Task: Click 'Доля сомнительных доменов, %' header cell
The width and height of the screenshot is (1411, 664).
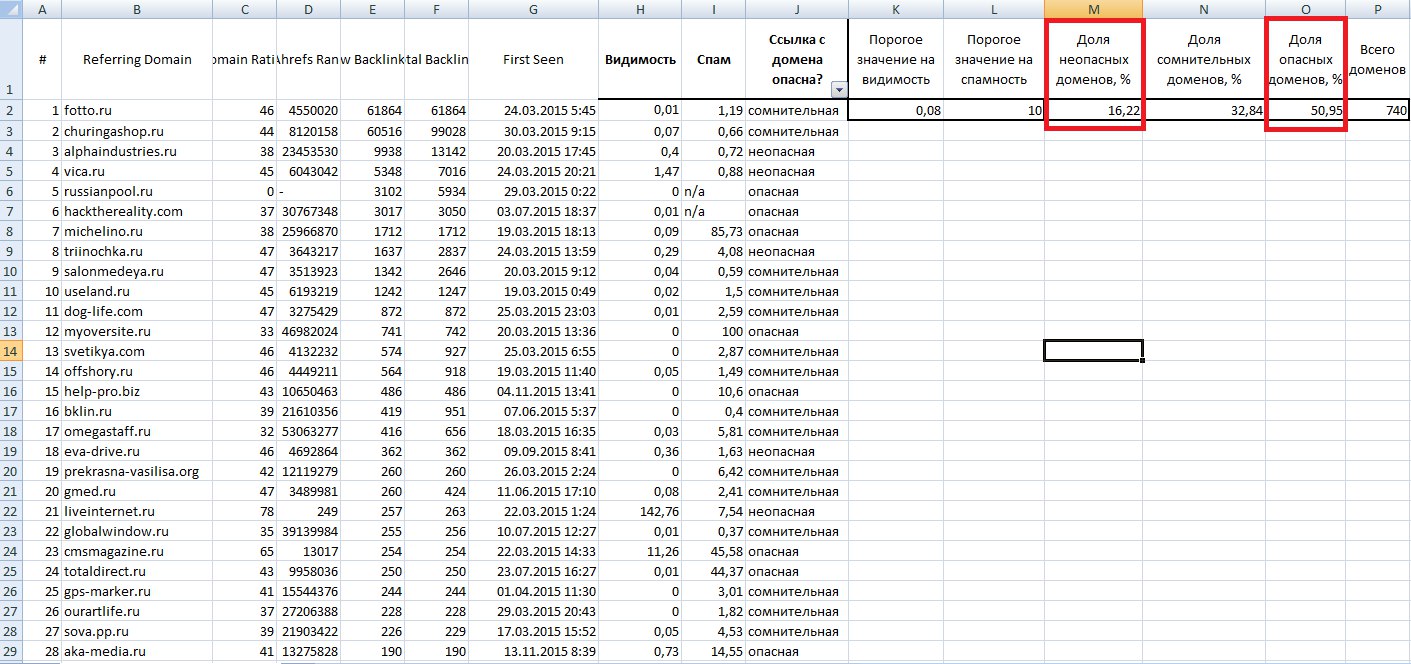Action: pyautogui.click(x=1204, y=60)
